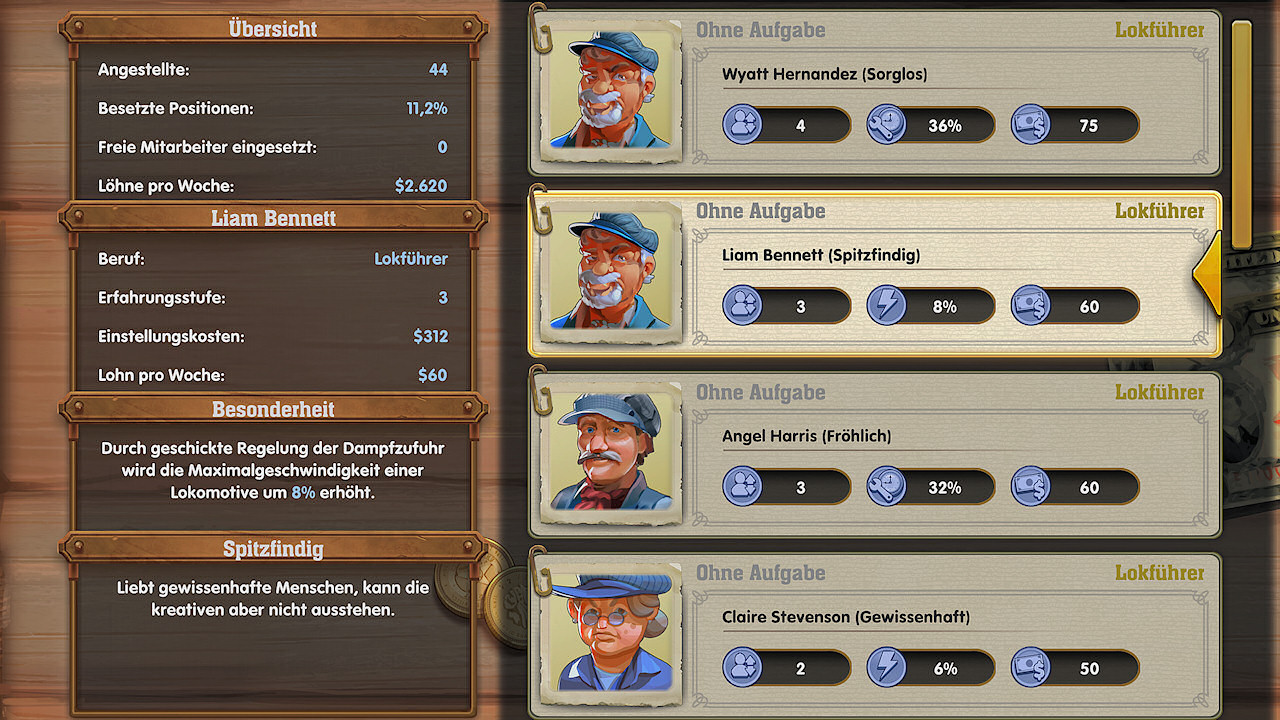
Task: Click Liam Bennett's experience level icon
Action: tap(742, 306)
